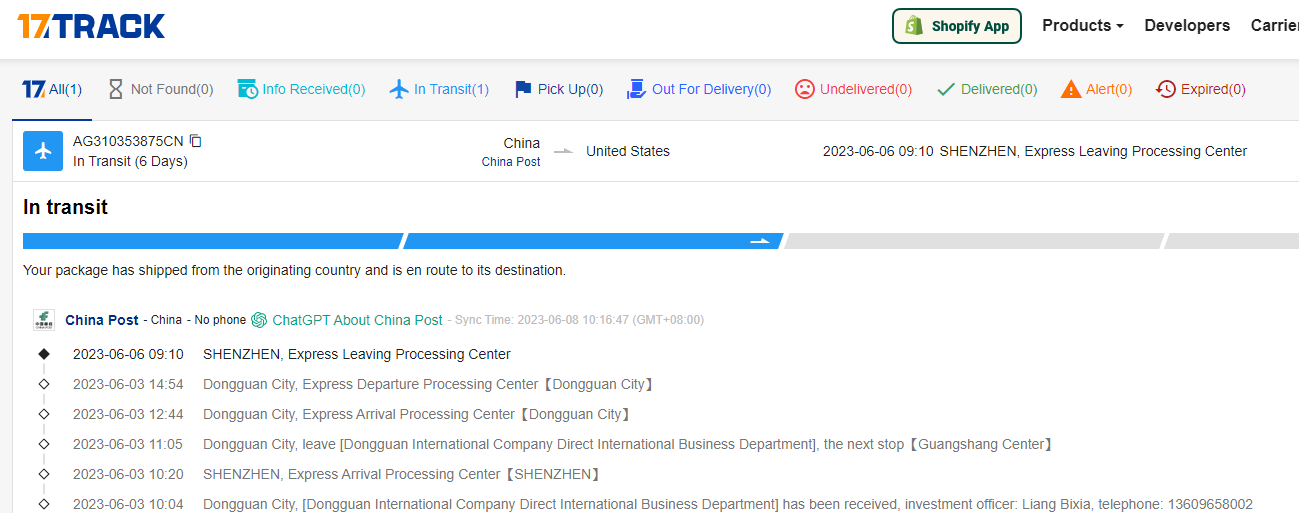Open the Shopify App button
This screenshot has width=1299, height=513.
[x=956, y=26]
